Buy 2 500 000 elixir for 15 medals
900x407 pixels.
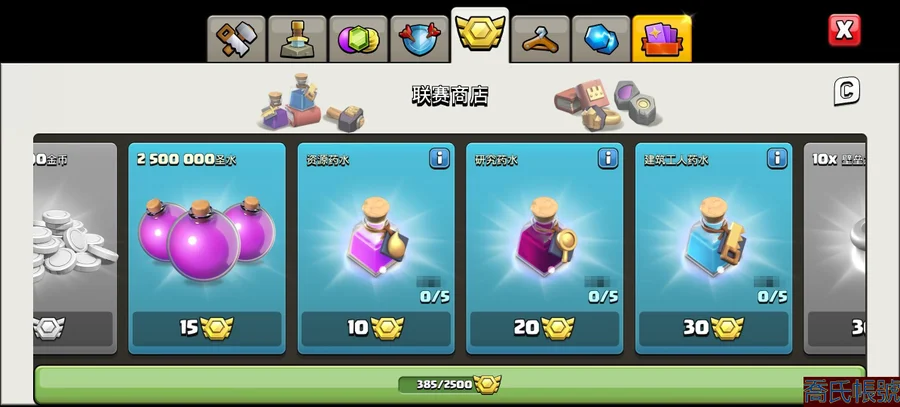(x=207, y=328)
